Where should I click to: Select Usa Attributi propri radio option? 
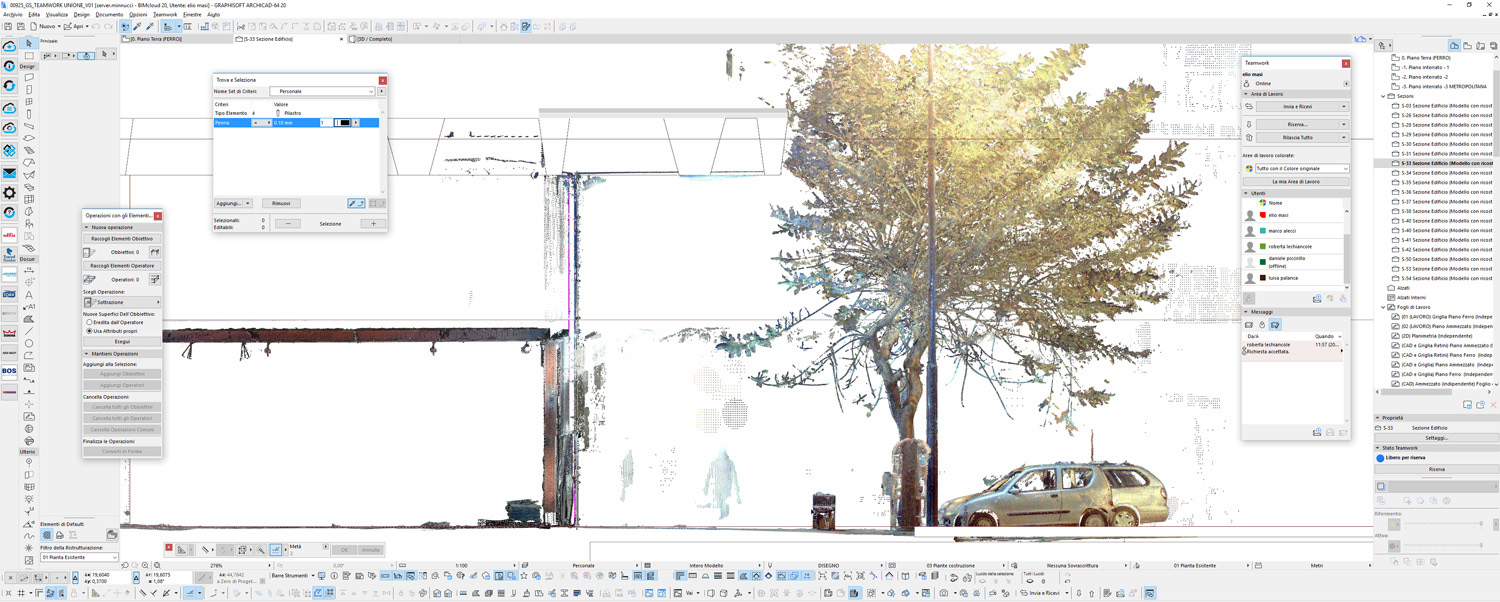point(90,331)
